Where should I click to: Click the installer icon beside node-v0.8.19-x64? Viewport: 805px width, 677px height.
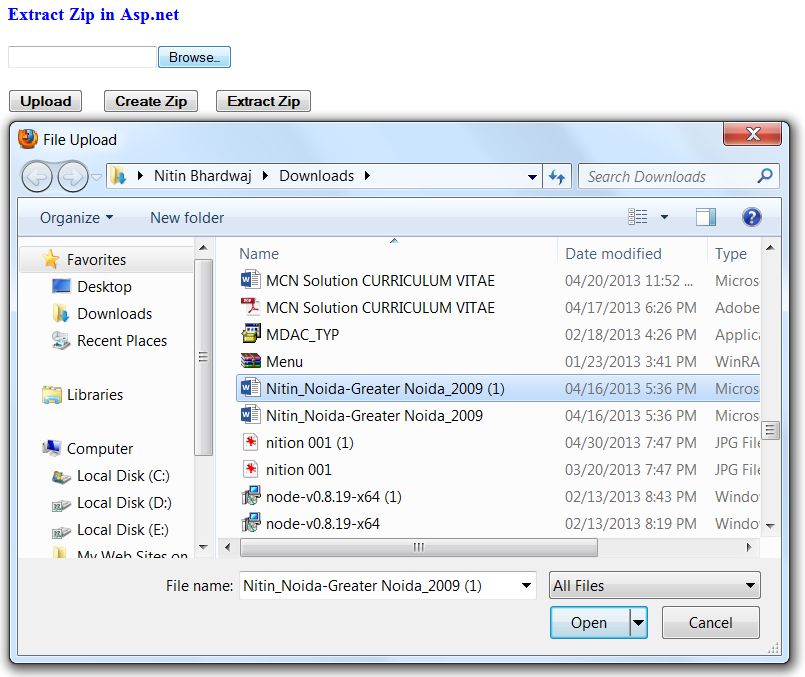tap(250, 523)
